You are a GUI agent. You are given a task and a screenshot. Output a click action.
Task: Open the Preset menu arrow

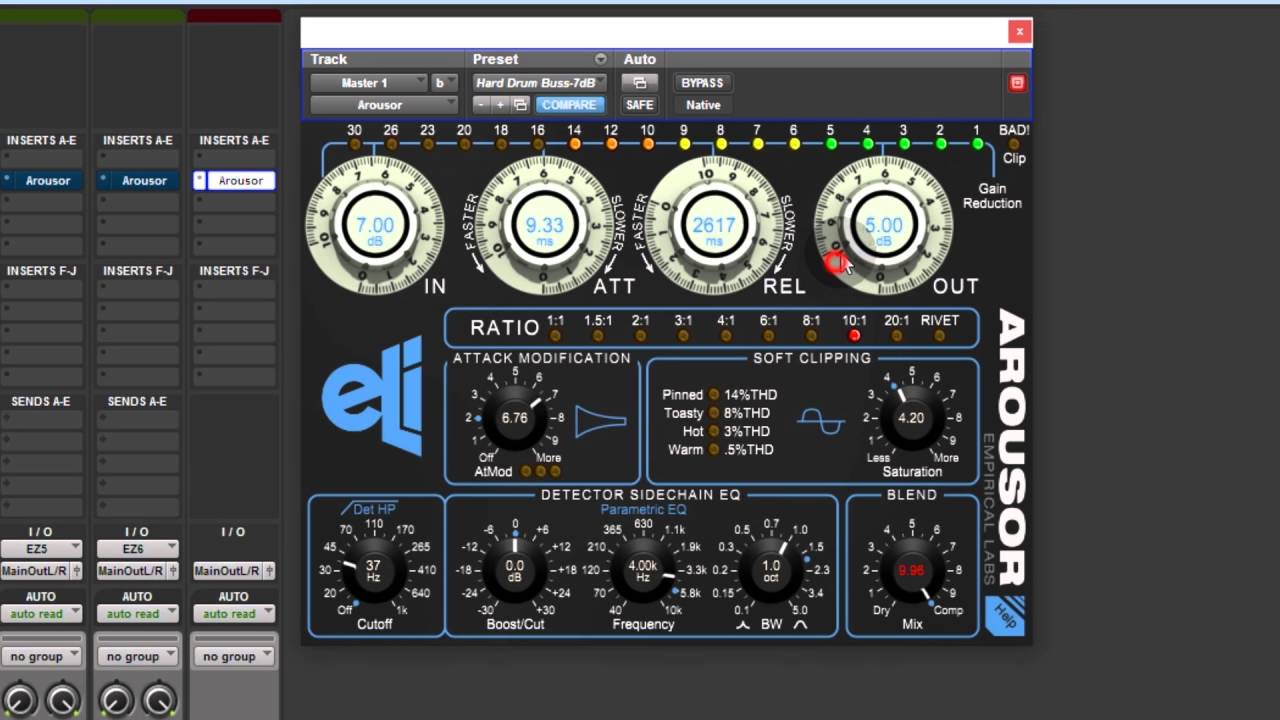(x=600, y=60)
